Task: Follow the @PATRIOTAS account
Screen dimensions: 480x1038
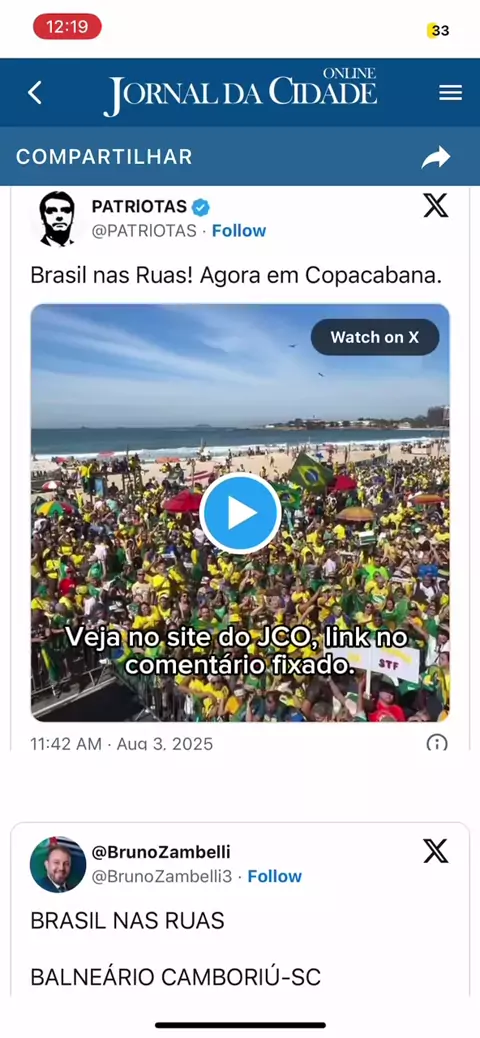Action: pos(239,231)
